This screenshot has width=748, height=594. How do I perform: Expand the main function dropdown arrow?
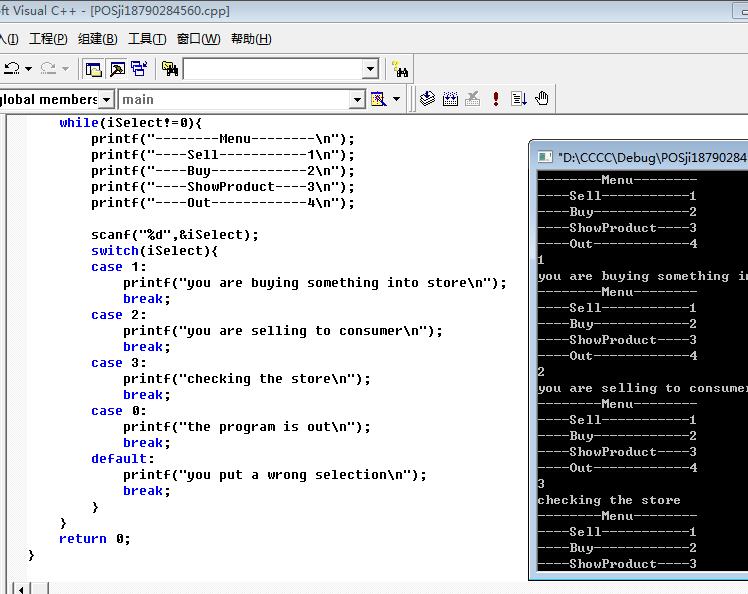point(357,100)
